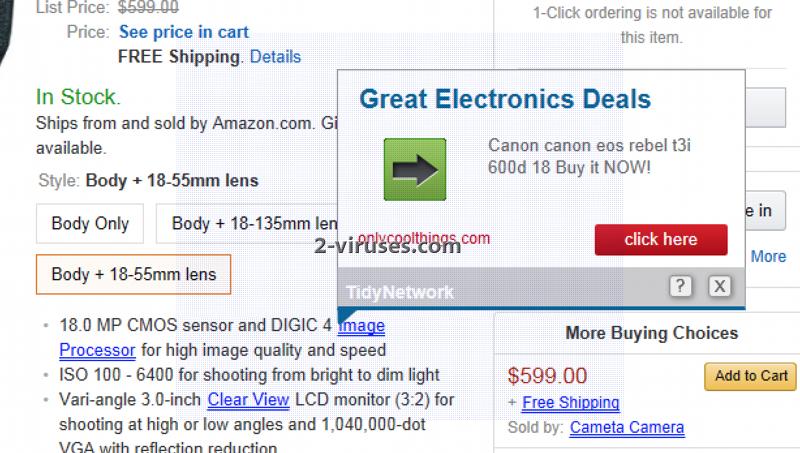Click the "Great Electronics Deals" ad headline
Screen dimensions: 800x453
point(505,99)
